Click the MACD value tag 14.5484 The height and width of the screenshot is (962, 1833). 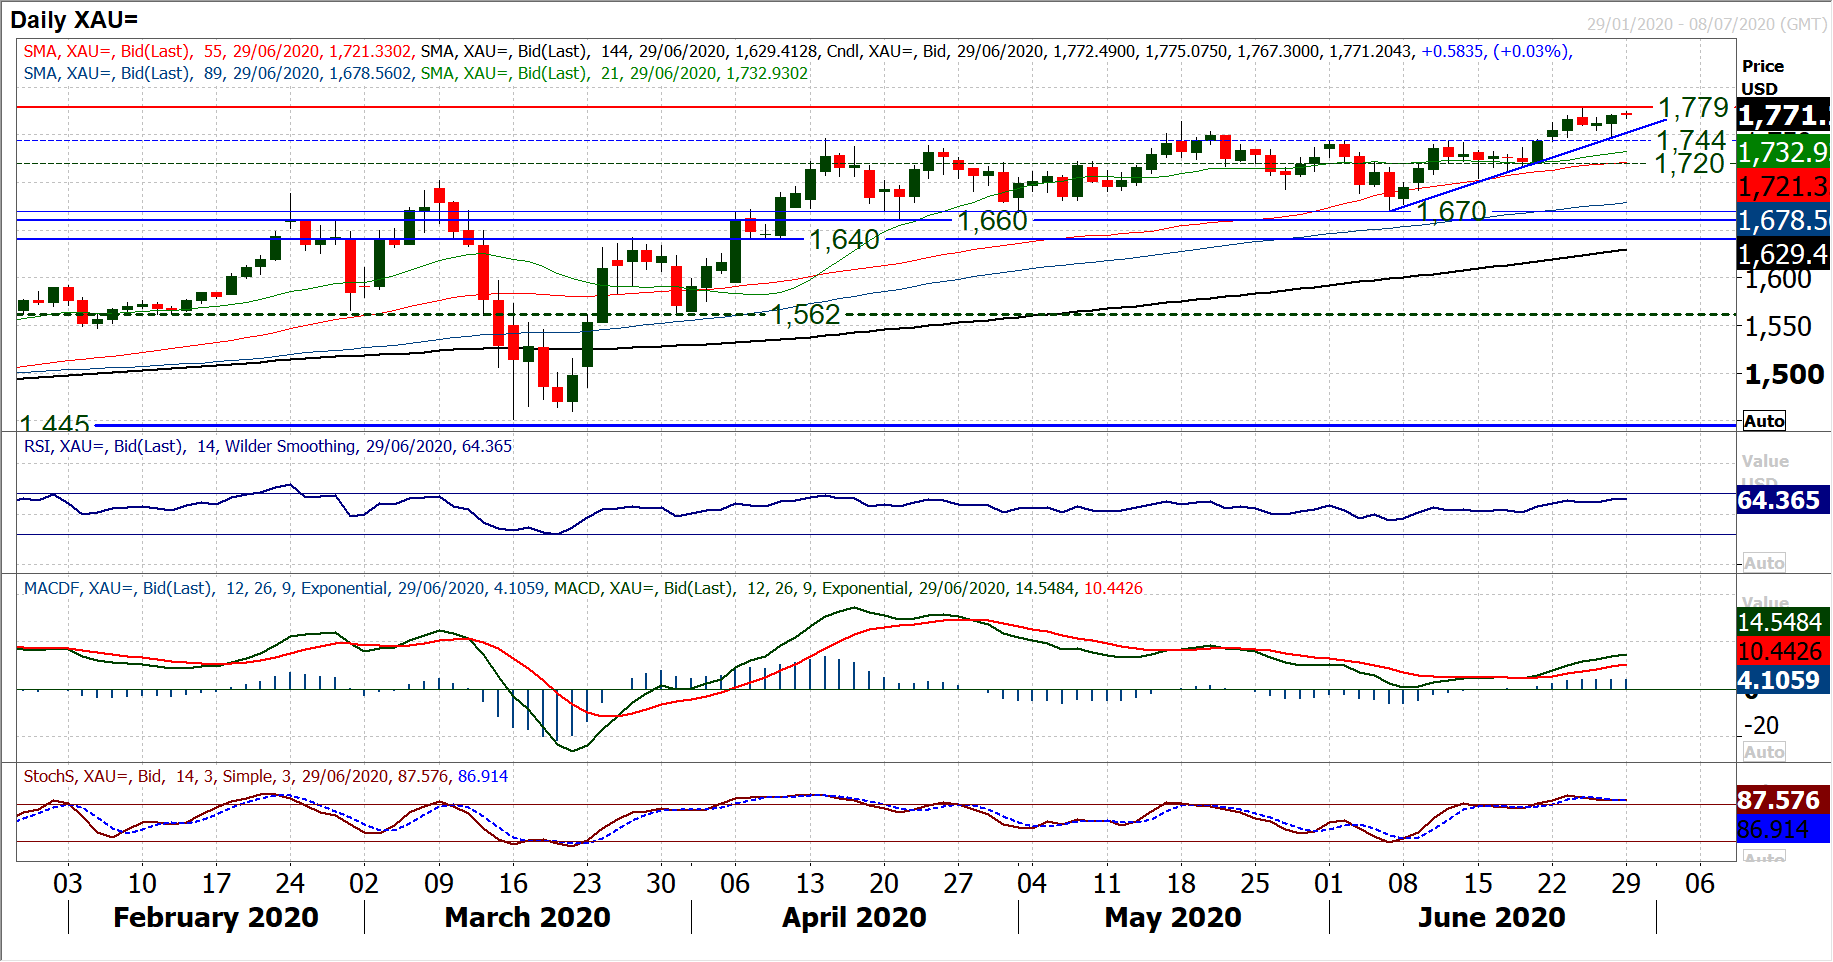click(x=1780, y=622)
